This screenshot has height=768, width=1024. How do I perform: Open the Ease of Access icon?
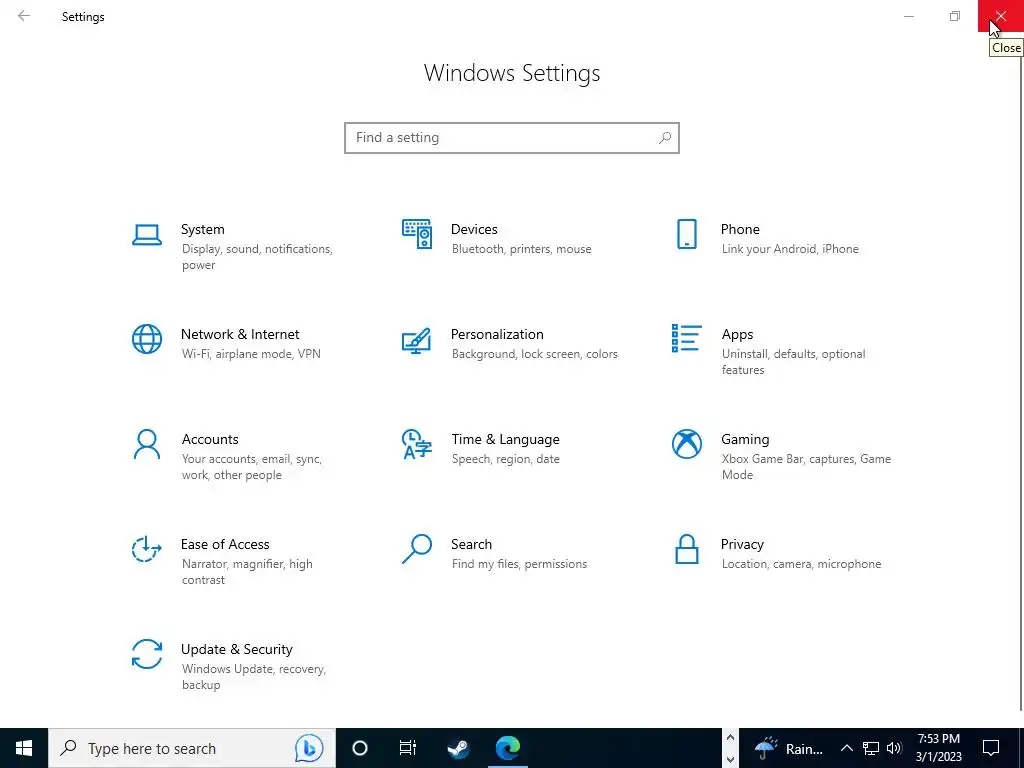pos(147,549)
